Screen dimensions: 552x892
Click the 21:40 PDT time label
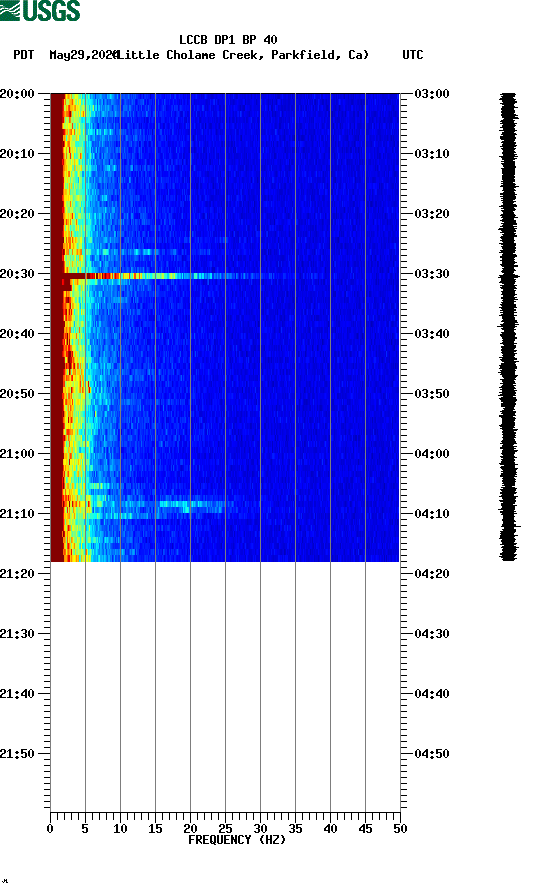(18, 694)
